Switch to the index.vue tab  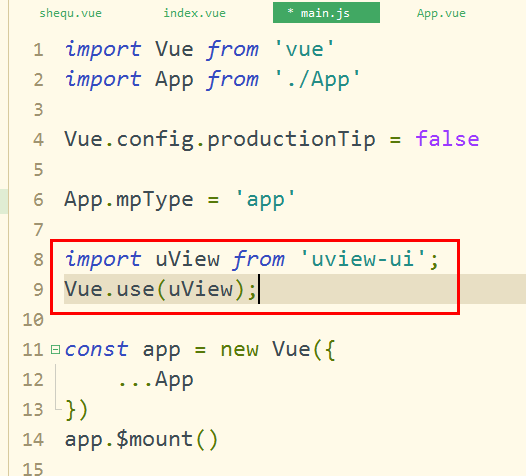click(194, 13)
